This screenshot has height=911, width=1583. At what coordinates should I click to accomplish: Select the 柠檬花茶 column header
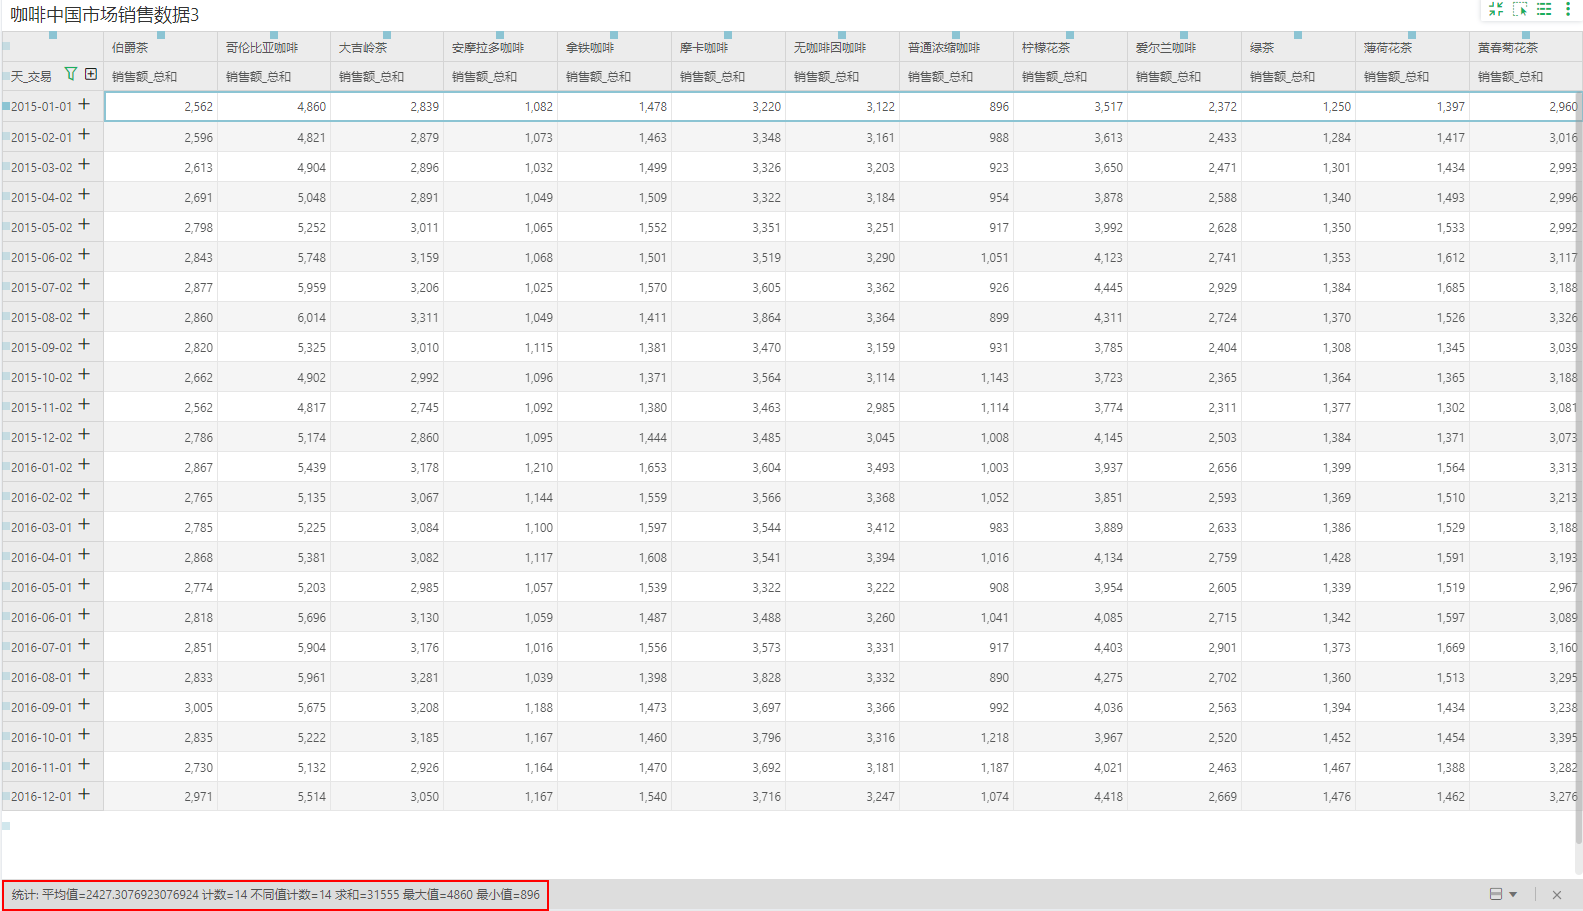[x=1046, y=48]
